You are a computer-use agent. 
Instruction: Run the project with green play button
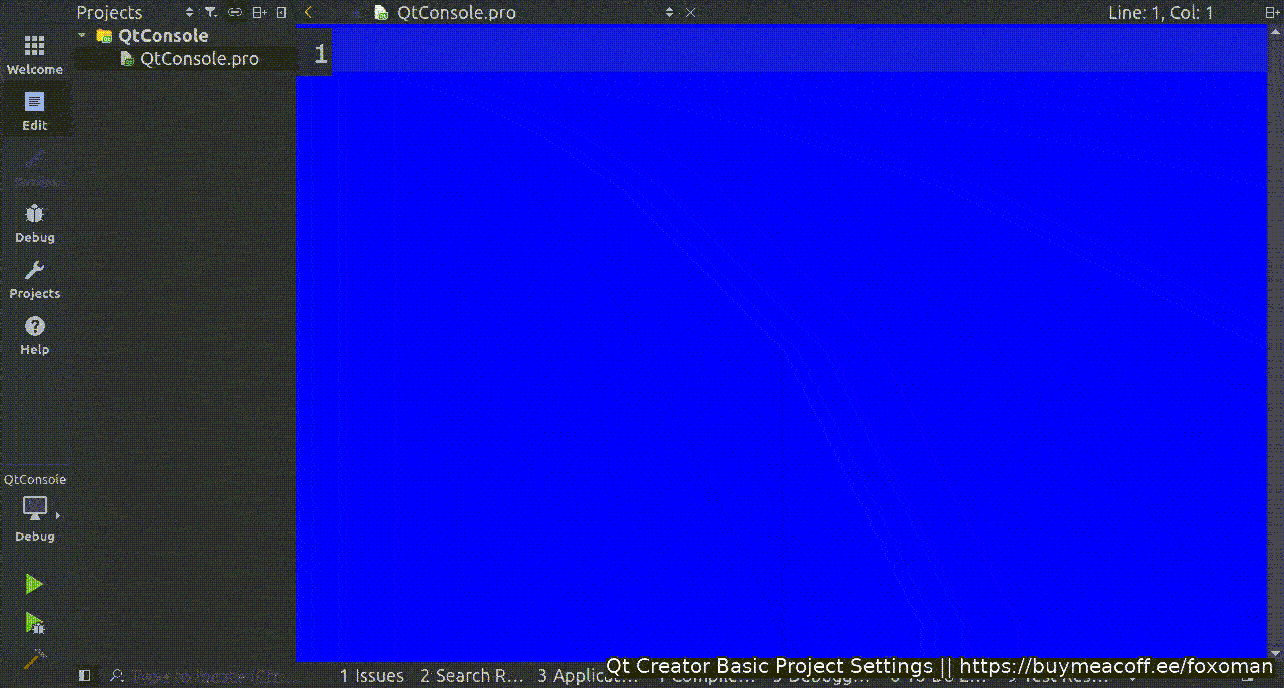pos(35,584)
